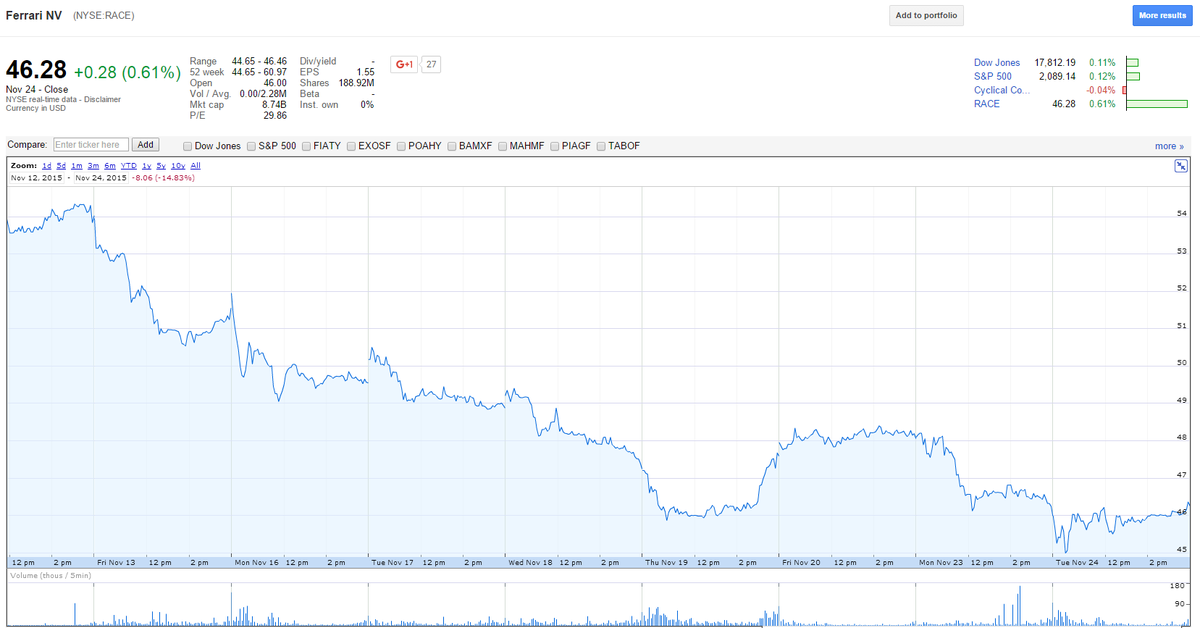
Task: Click the 27 share count bubble
Action: 431,64
